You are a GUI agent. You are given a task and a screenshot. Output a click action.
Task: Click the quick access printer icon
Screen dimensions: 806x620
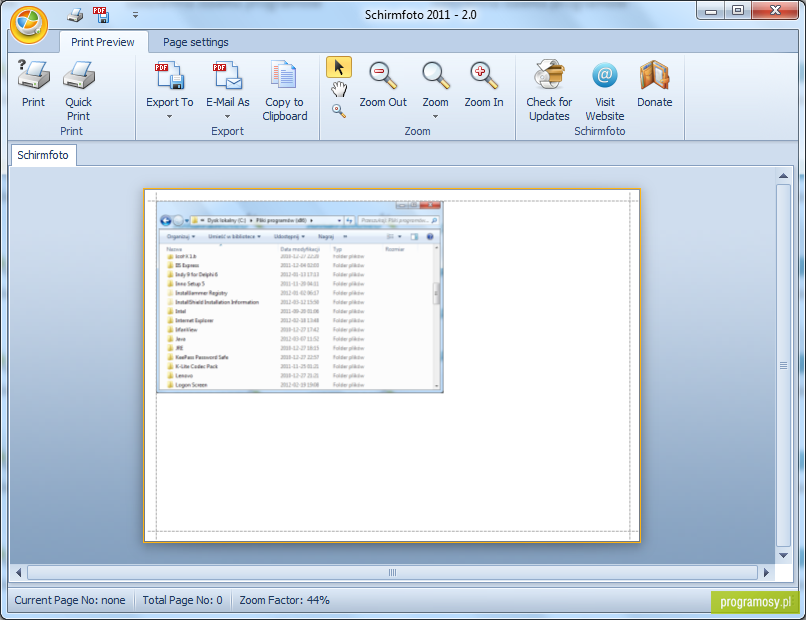click(x=75, y=15)
